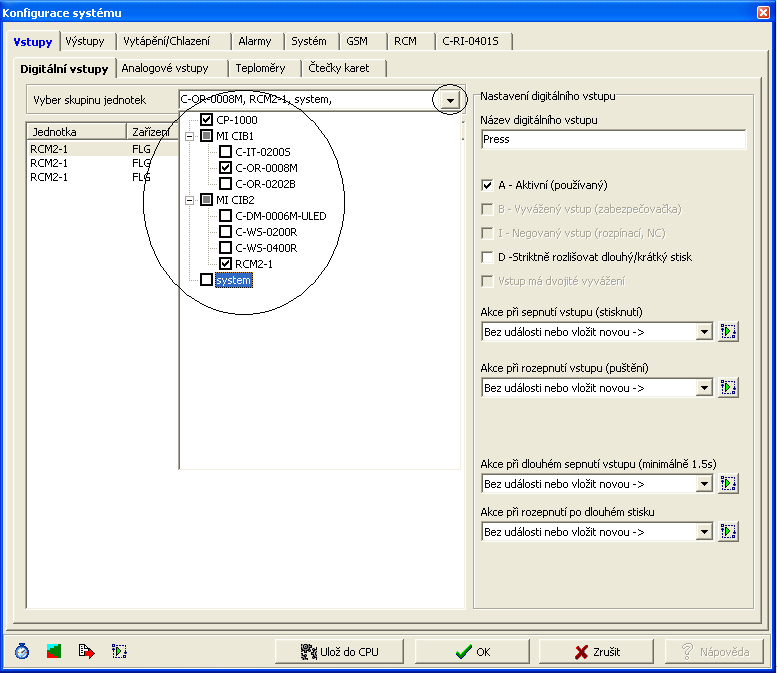Image resolution: width=777 pixels, height=673 pixels.
Task: Toggle 'A - Aktivní (používaný)' checkbox
Action: tap(487, 185)
